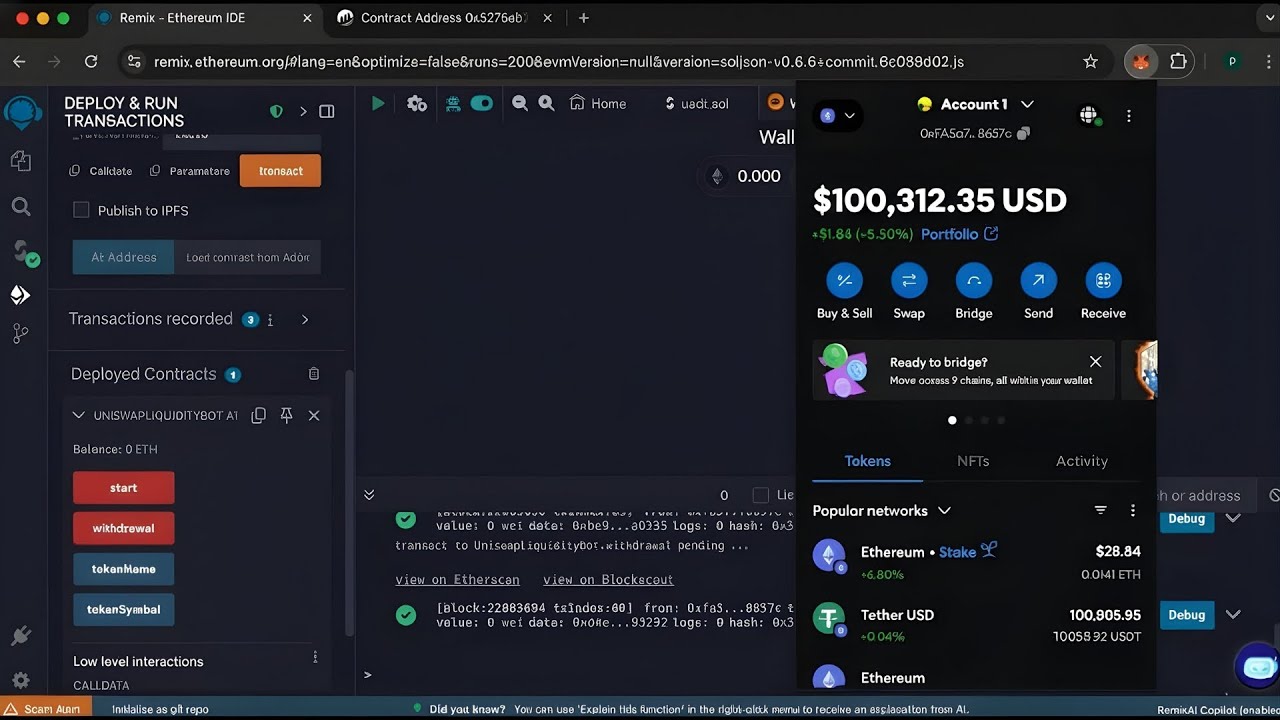Click the red start function button
The height and width of the screenshot is (720, 1280).
coord(124,488)
